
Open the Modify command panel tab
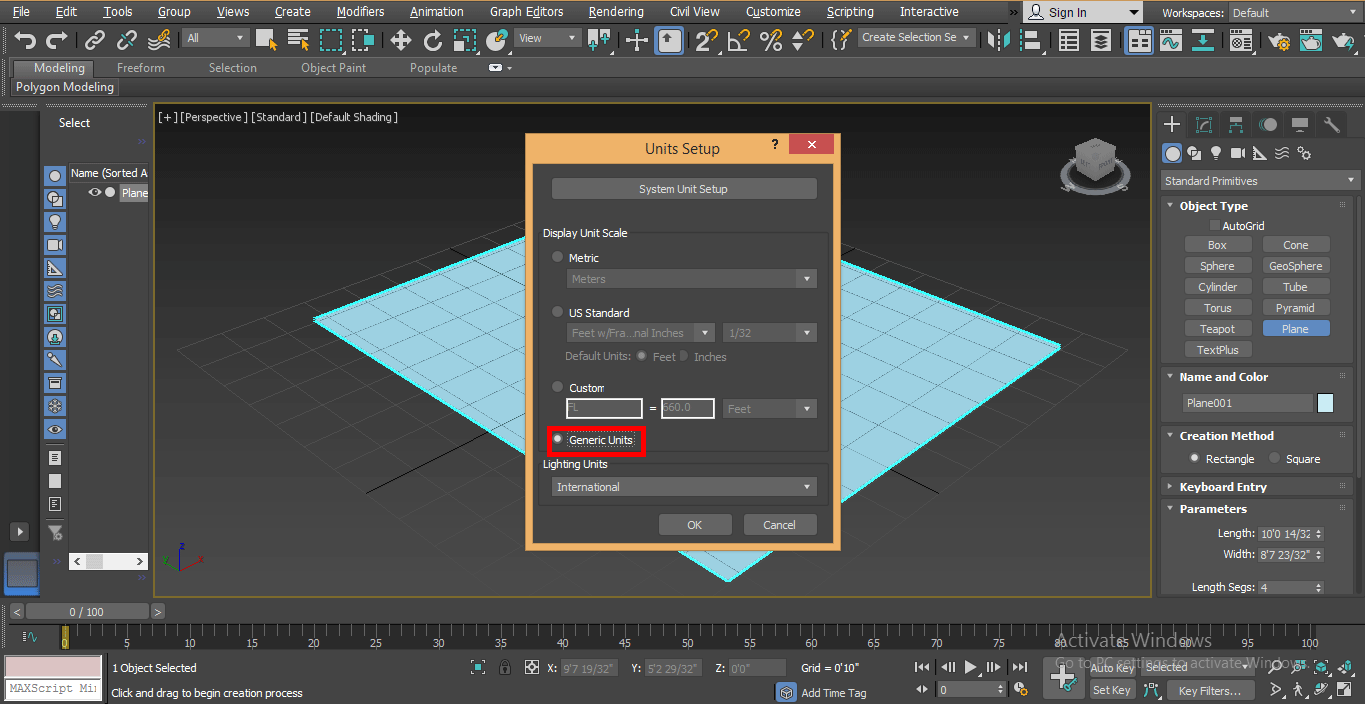pos(1204,125)
